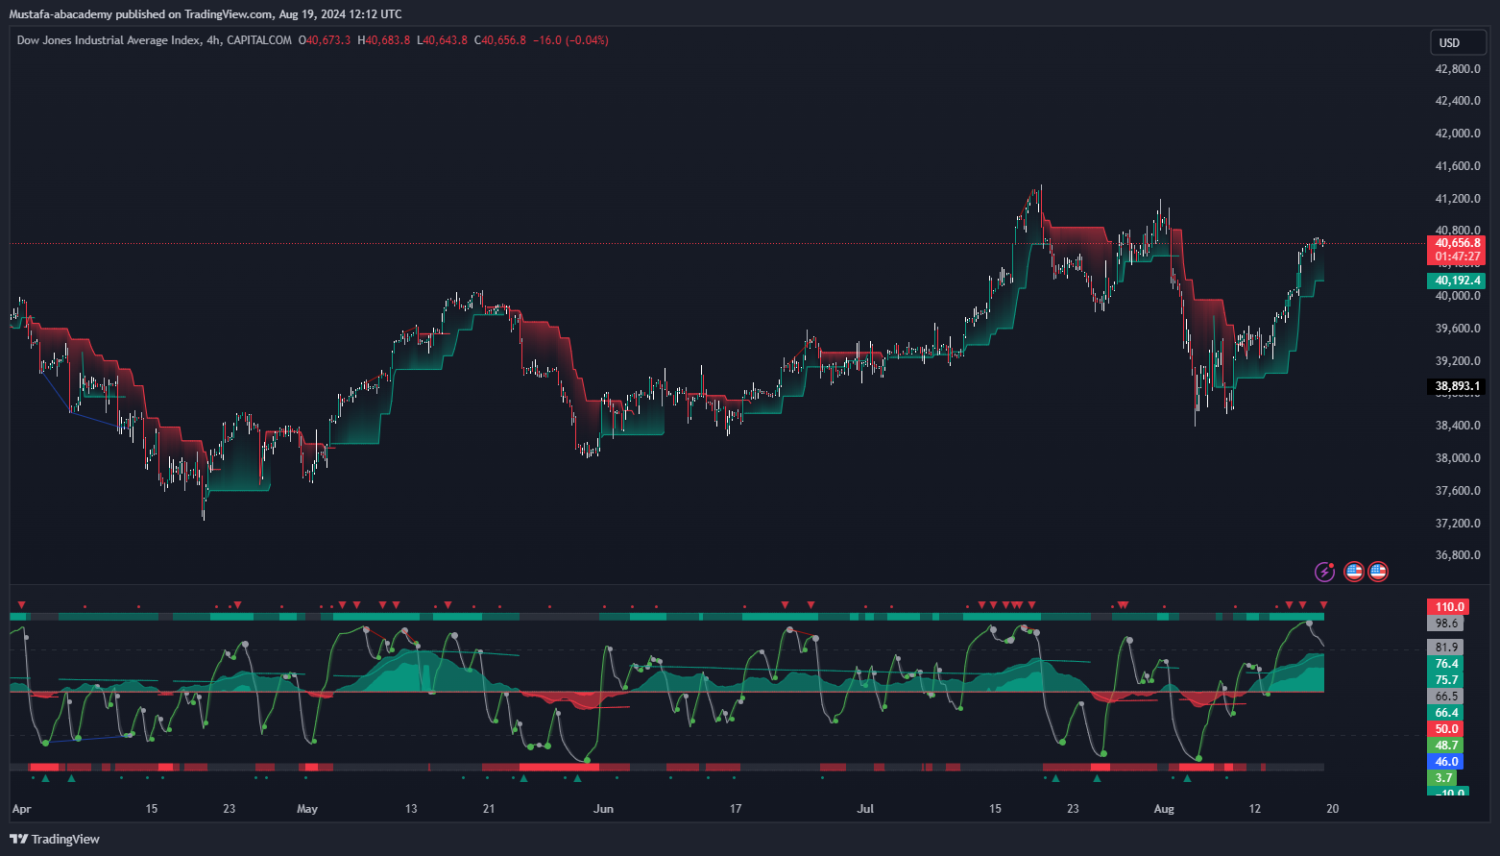Click the black 38,893.1 price label
This screenshot has width=1500, height=856.
pyautogui.click(x=1456, y=386)
